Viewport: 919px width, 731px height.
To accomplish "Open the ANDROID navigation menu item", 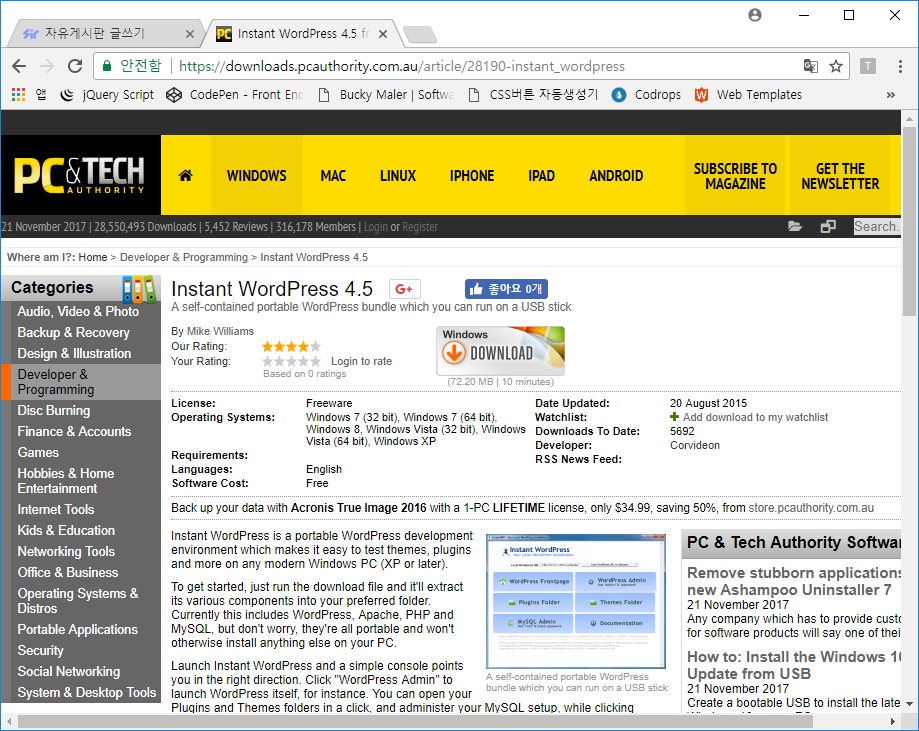I will (616, 176).
